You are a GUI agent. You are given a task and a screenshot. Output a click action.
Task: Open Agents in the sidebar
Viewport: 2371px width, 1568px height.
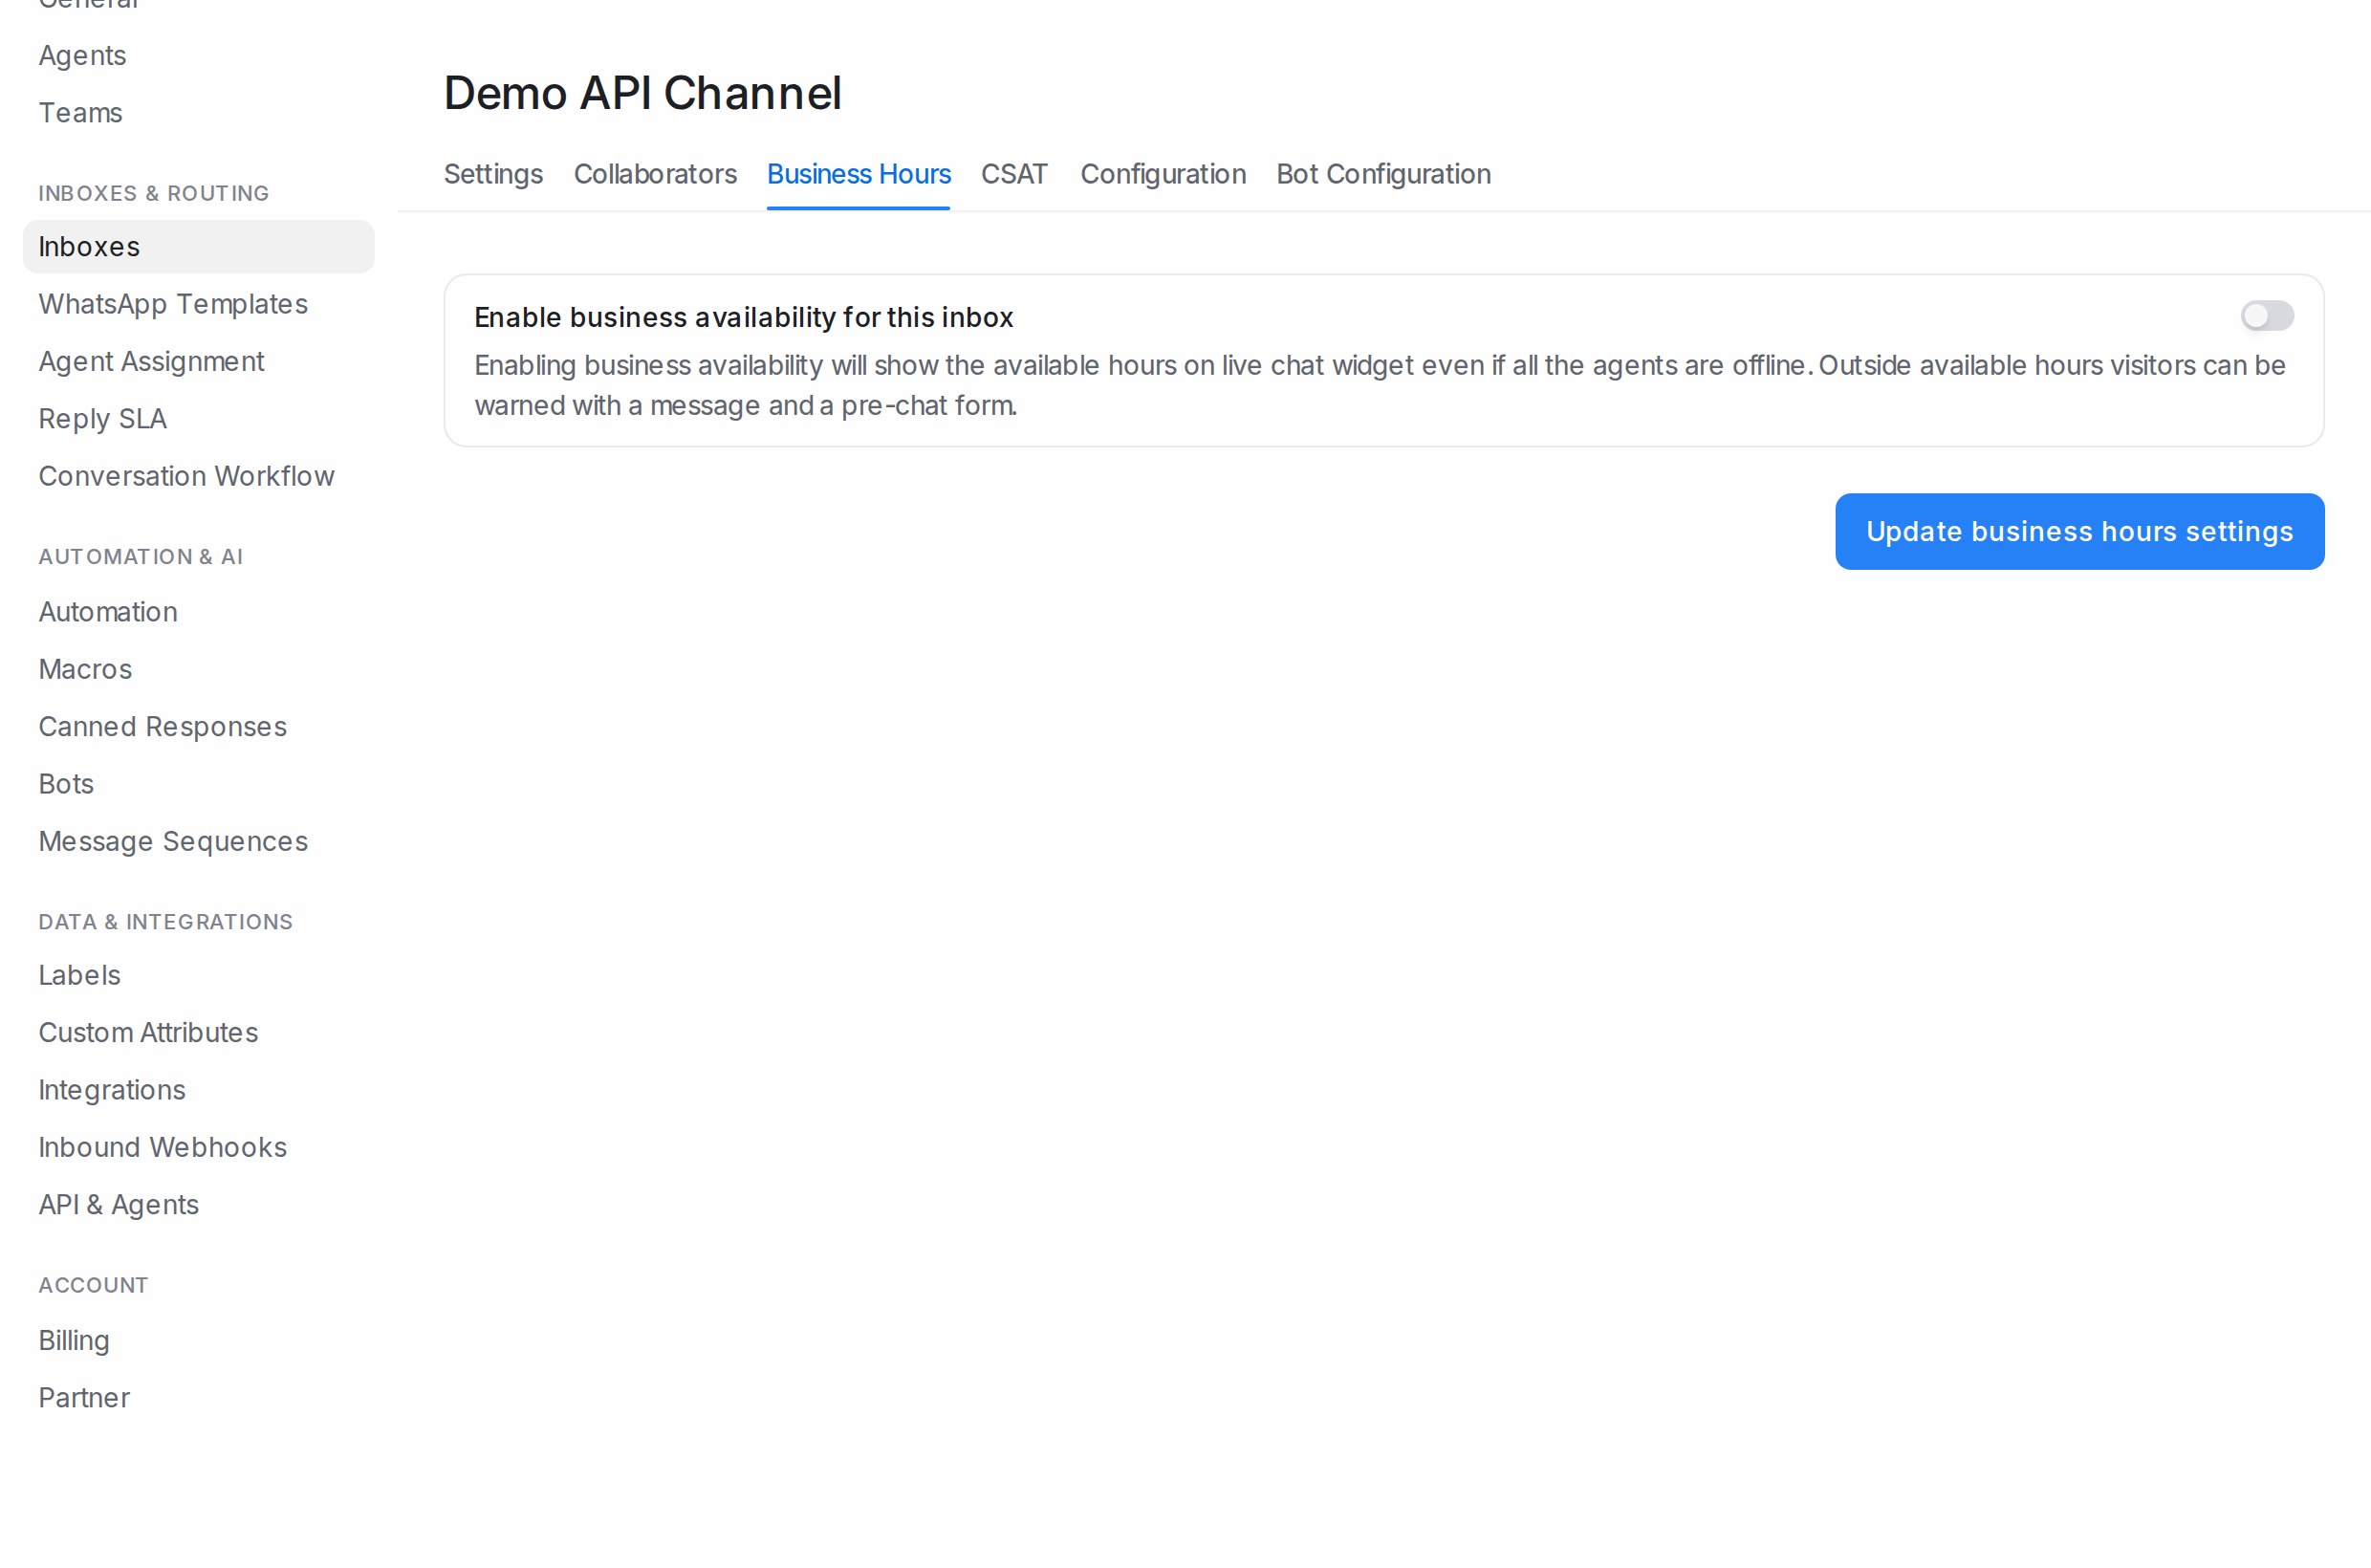click(x=82, y=56)
